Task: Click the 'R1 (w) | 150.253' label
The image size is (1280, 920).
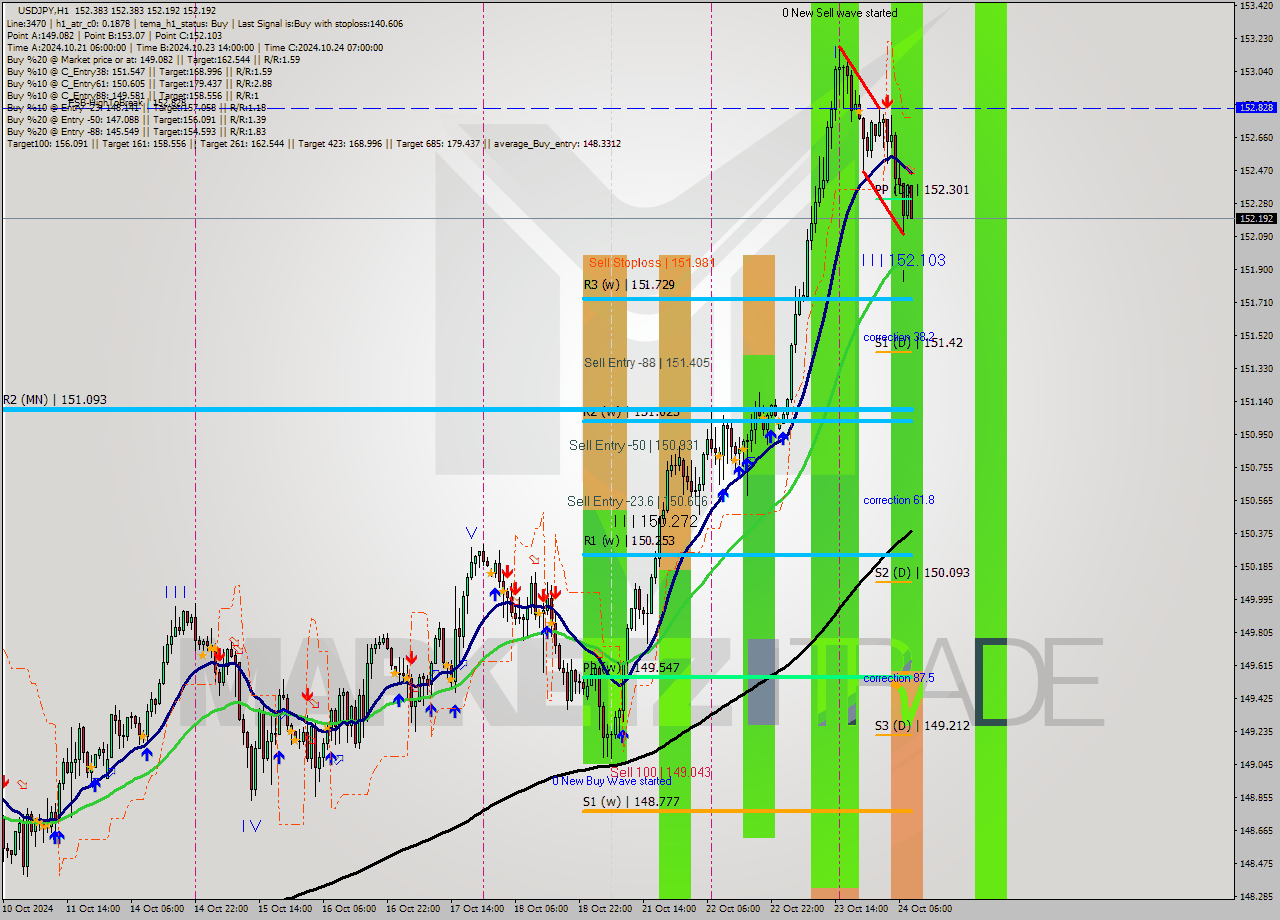Action: [629, 541]
